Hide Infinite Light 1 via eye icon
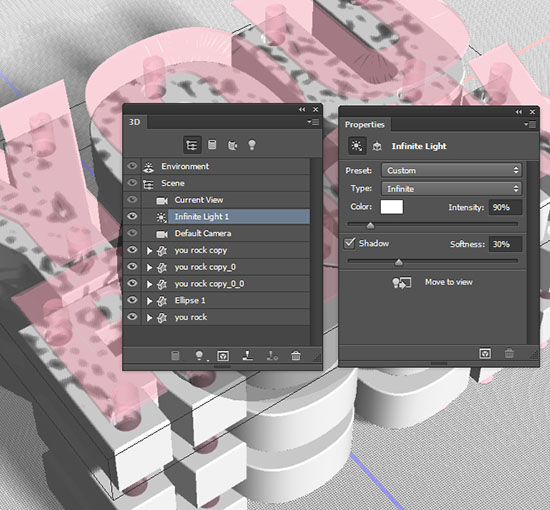Image resolution: width=550 pixels, height=510 pixels. point(132,216)
